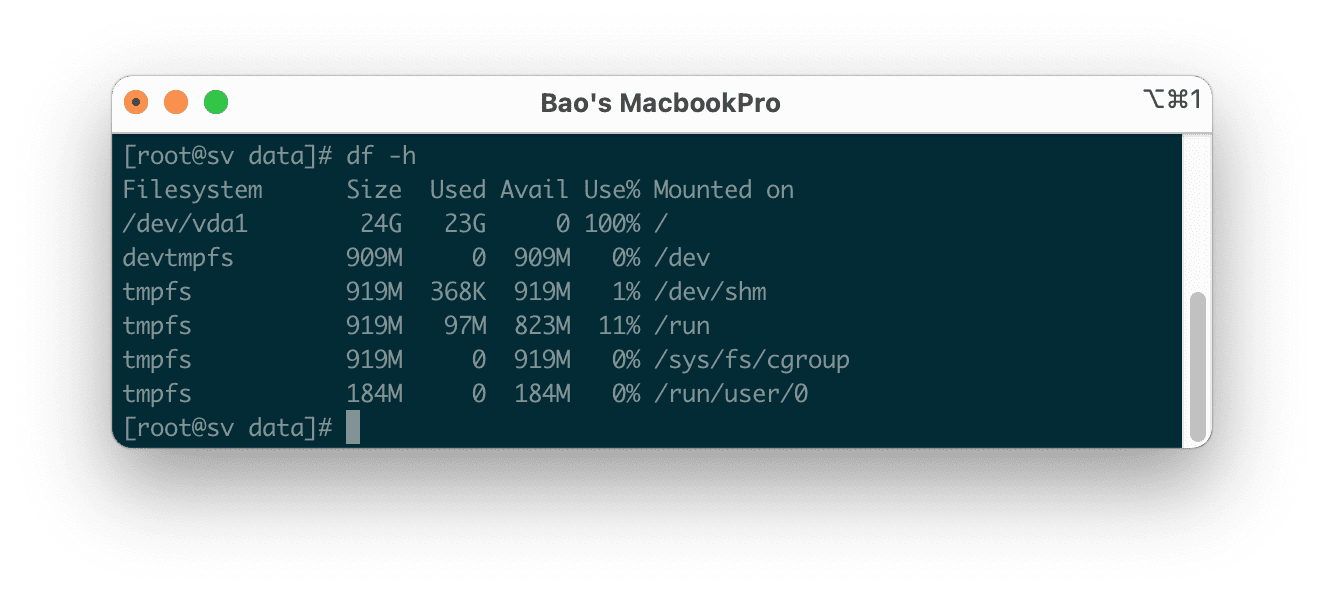Click the /run/user/0 mount point text

pos(731,393)
